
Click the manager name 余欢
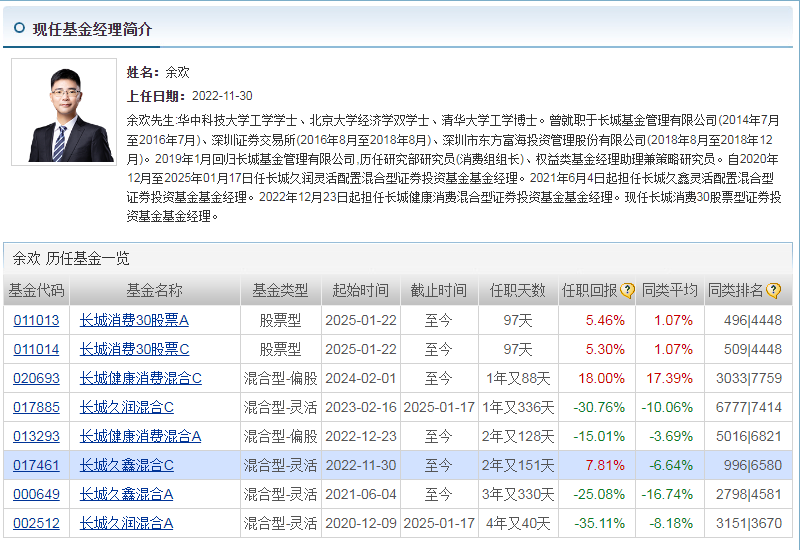coord(177,72)
